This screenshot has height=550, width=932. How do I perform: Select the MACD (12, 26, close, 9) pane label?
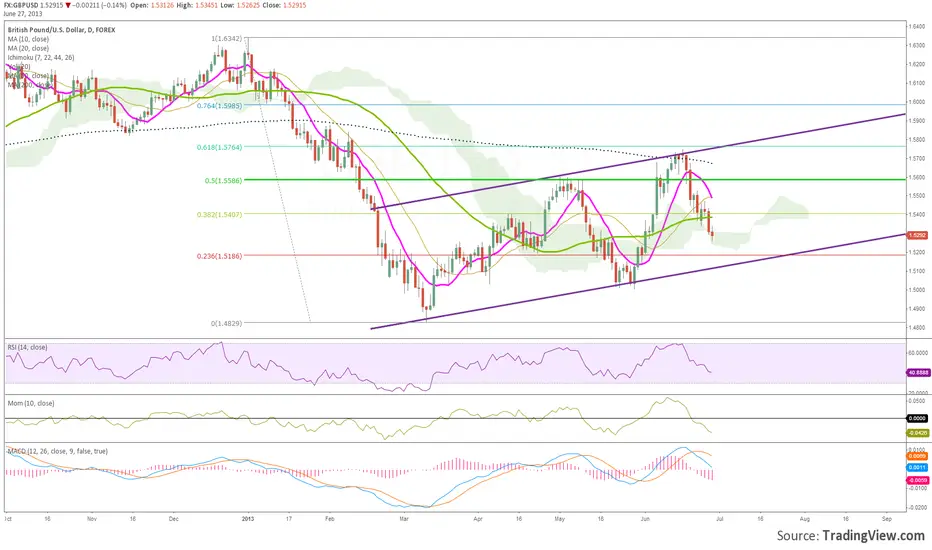(57, 451)
